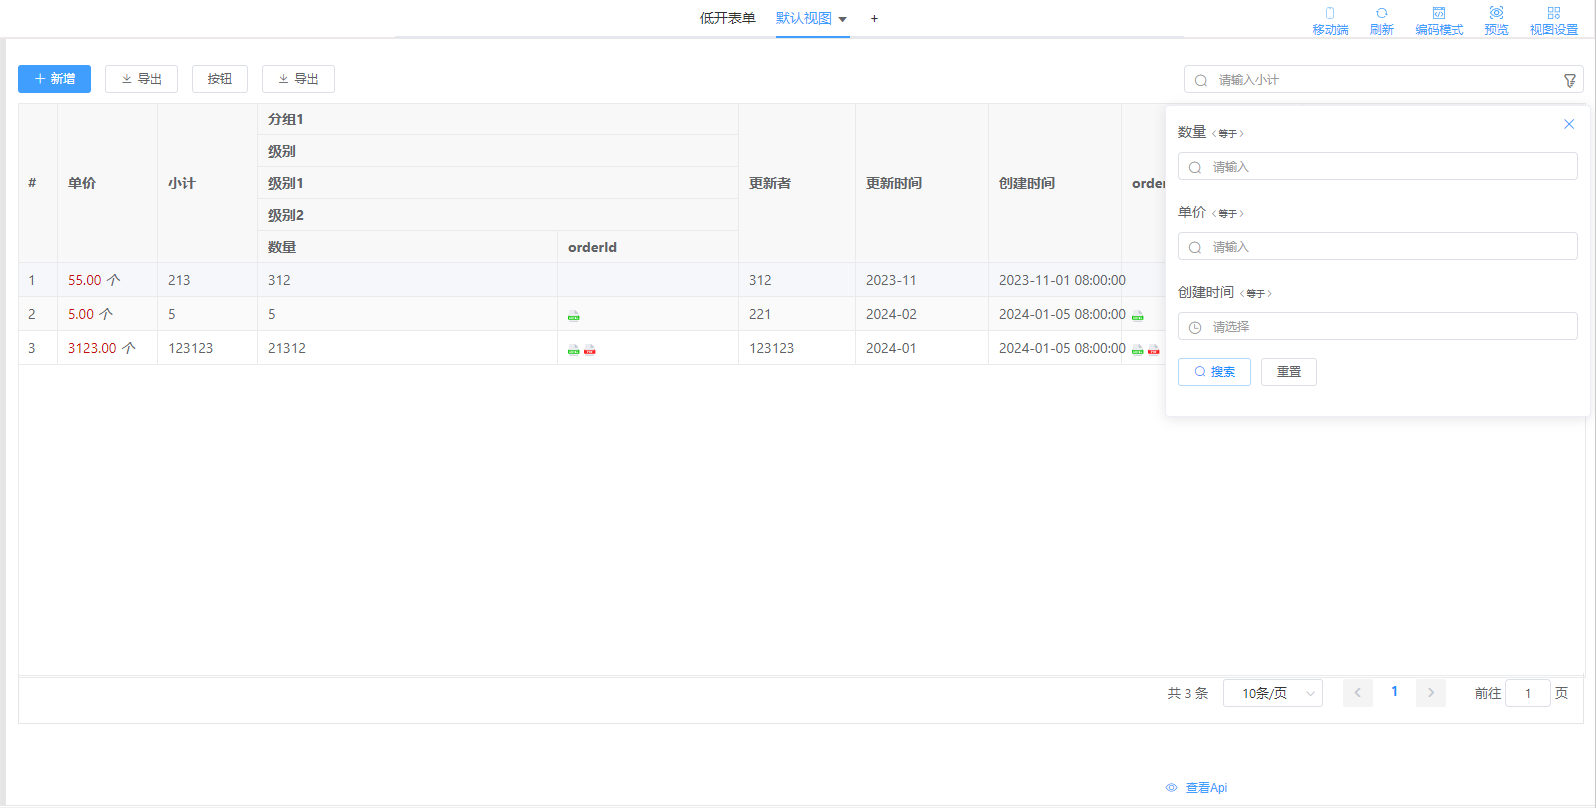Click the refresh (刷新) icon
The image size is (1596, 808).
click(1381, 14)
